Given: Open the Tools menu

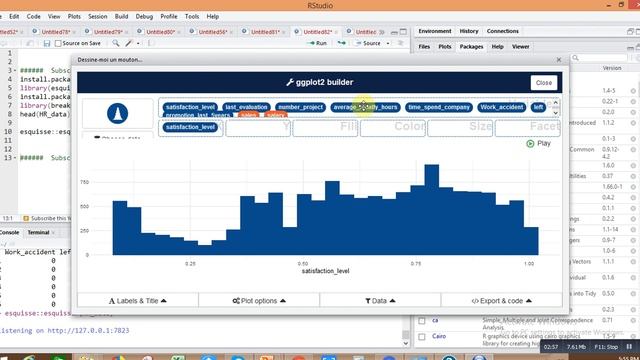Looking at the screenshot, I should point(192,16).
